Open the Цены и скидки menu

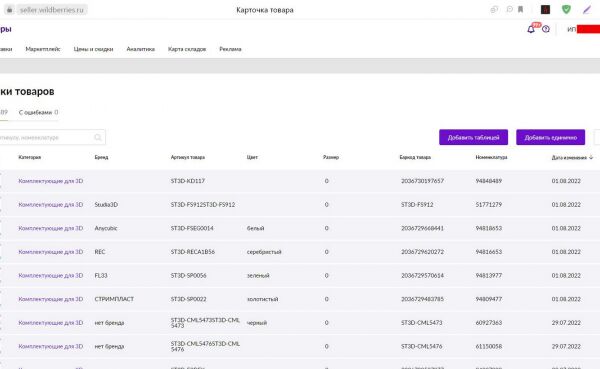point(93,49)
